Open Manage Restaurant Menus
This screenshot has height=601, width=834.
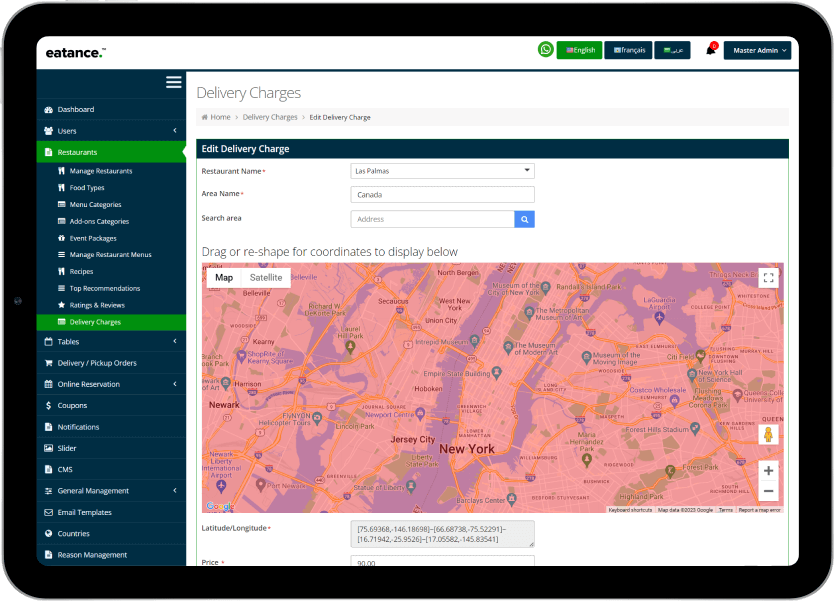point(111,255)
